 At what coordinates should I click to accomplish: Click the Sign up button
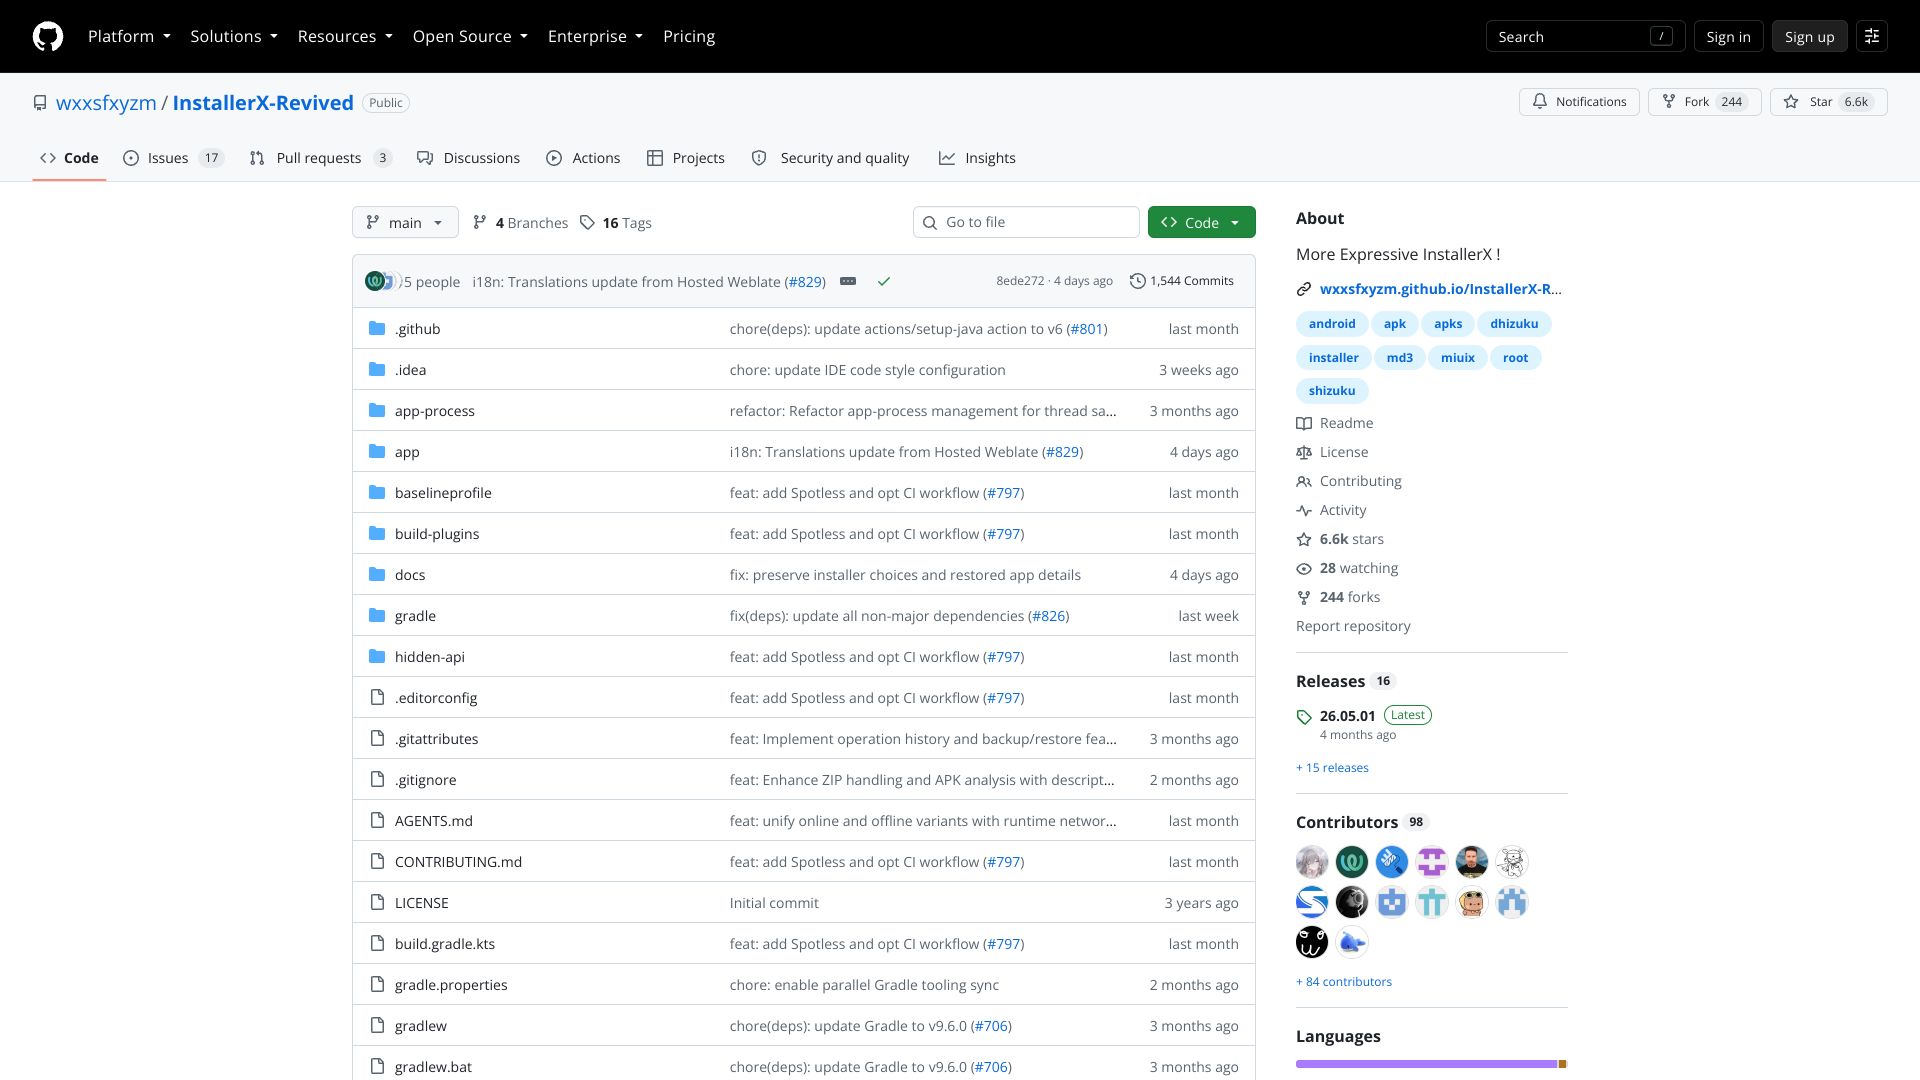pos(1809,37)
